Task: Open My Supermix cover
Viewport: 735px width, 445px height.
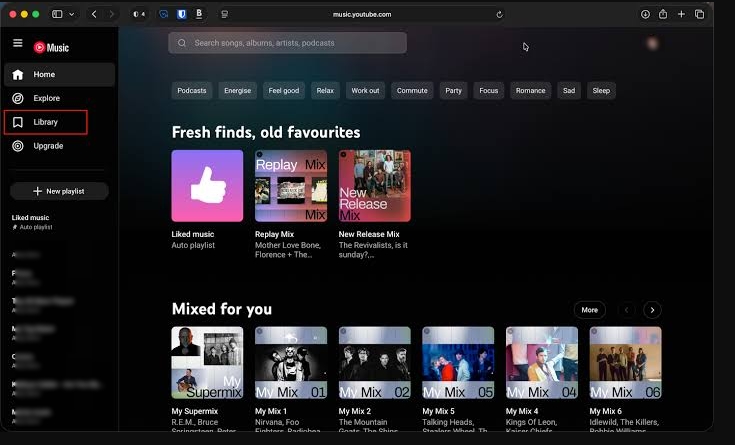Action: tap(207, 362)
